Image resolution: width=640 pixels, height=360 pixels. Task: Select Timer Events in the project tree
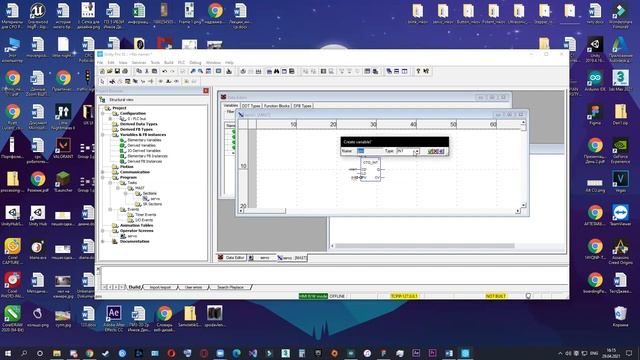[x=145, y=215]
